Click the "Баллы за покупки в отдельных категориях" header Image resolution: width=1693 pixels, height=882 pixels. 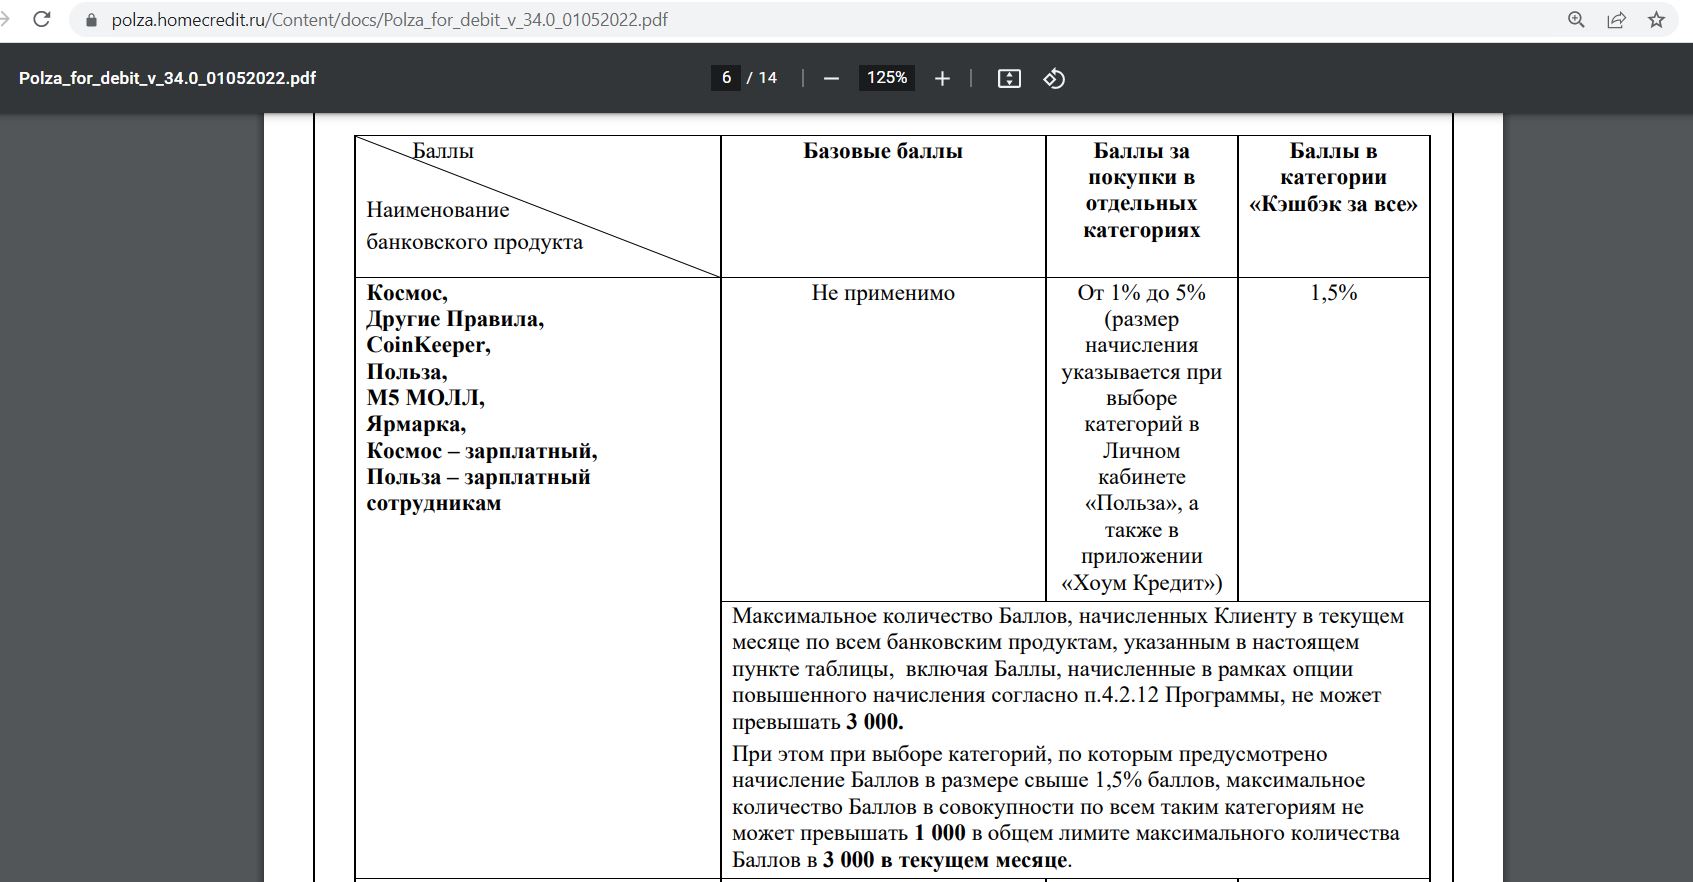pyautogui.click(x=1141, y=190)
